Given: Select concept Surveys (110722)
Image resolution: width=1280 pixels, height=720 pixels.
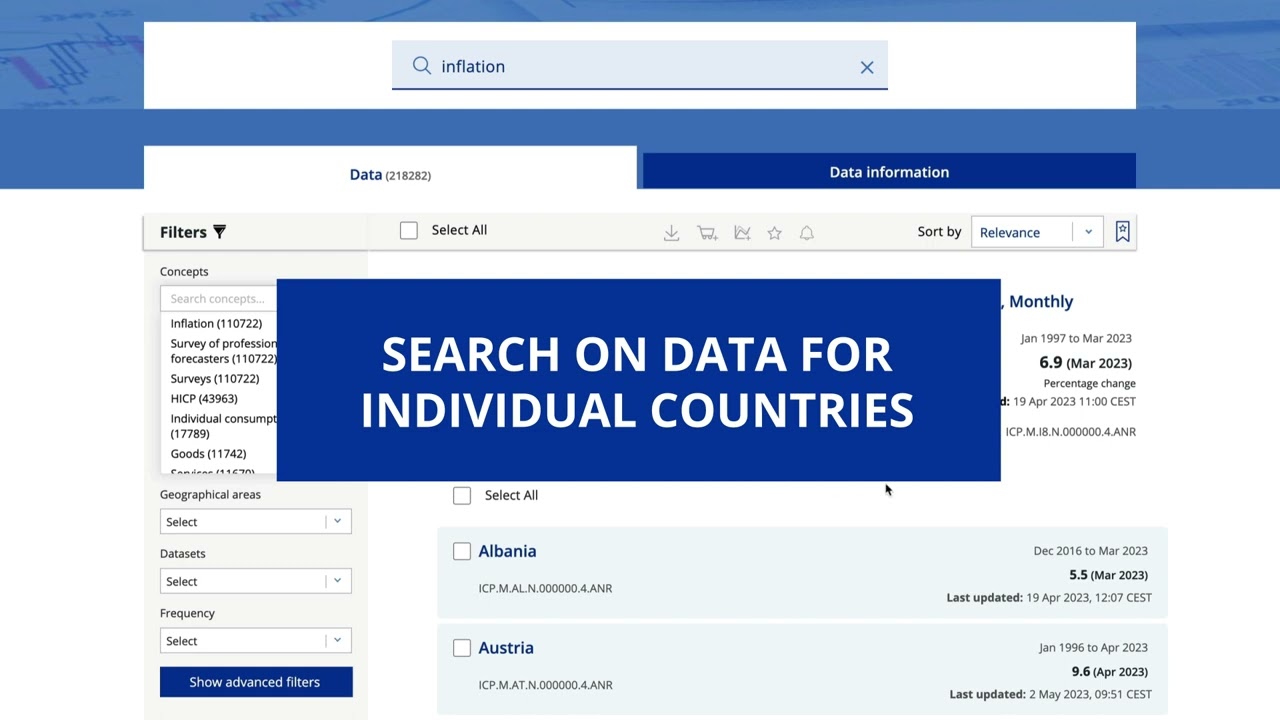Looking at the screenshot, I should (215, 378).
